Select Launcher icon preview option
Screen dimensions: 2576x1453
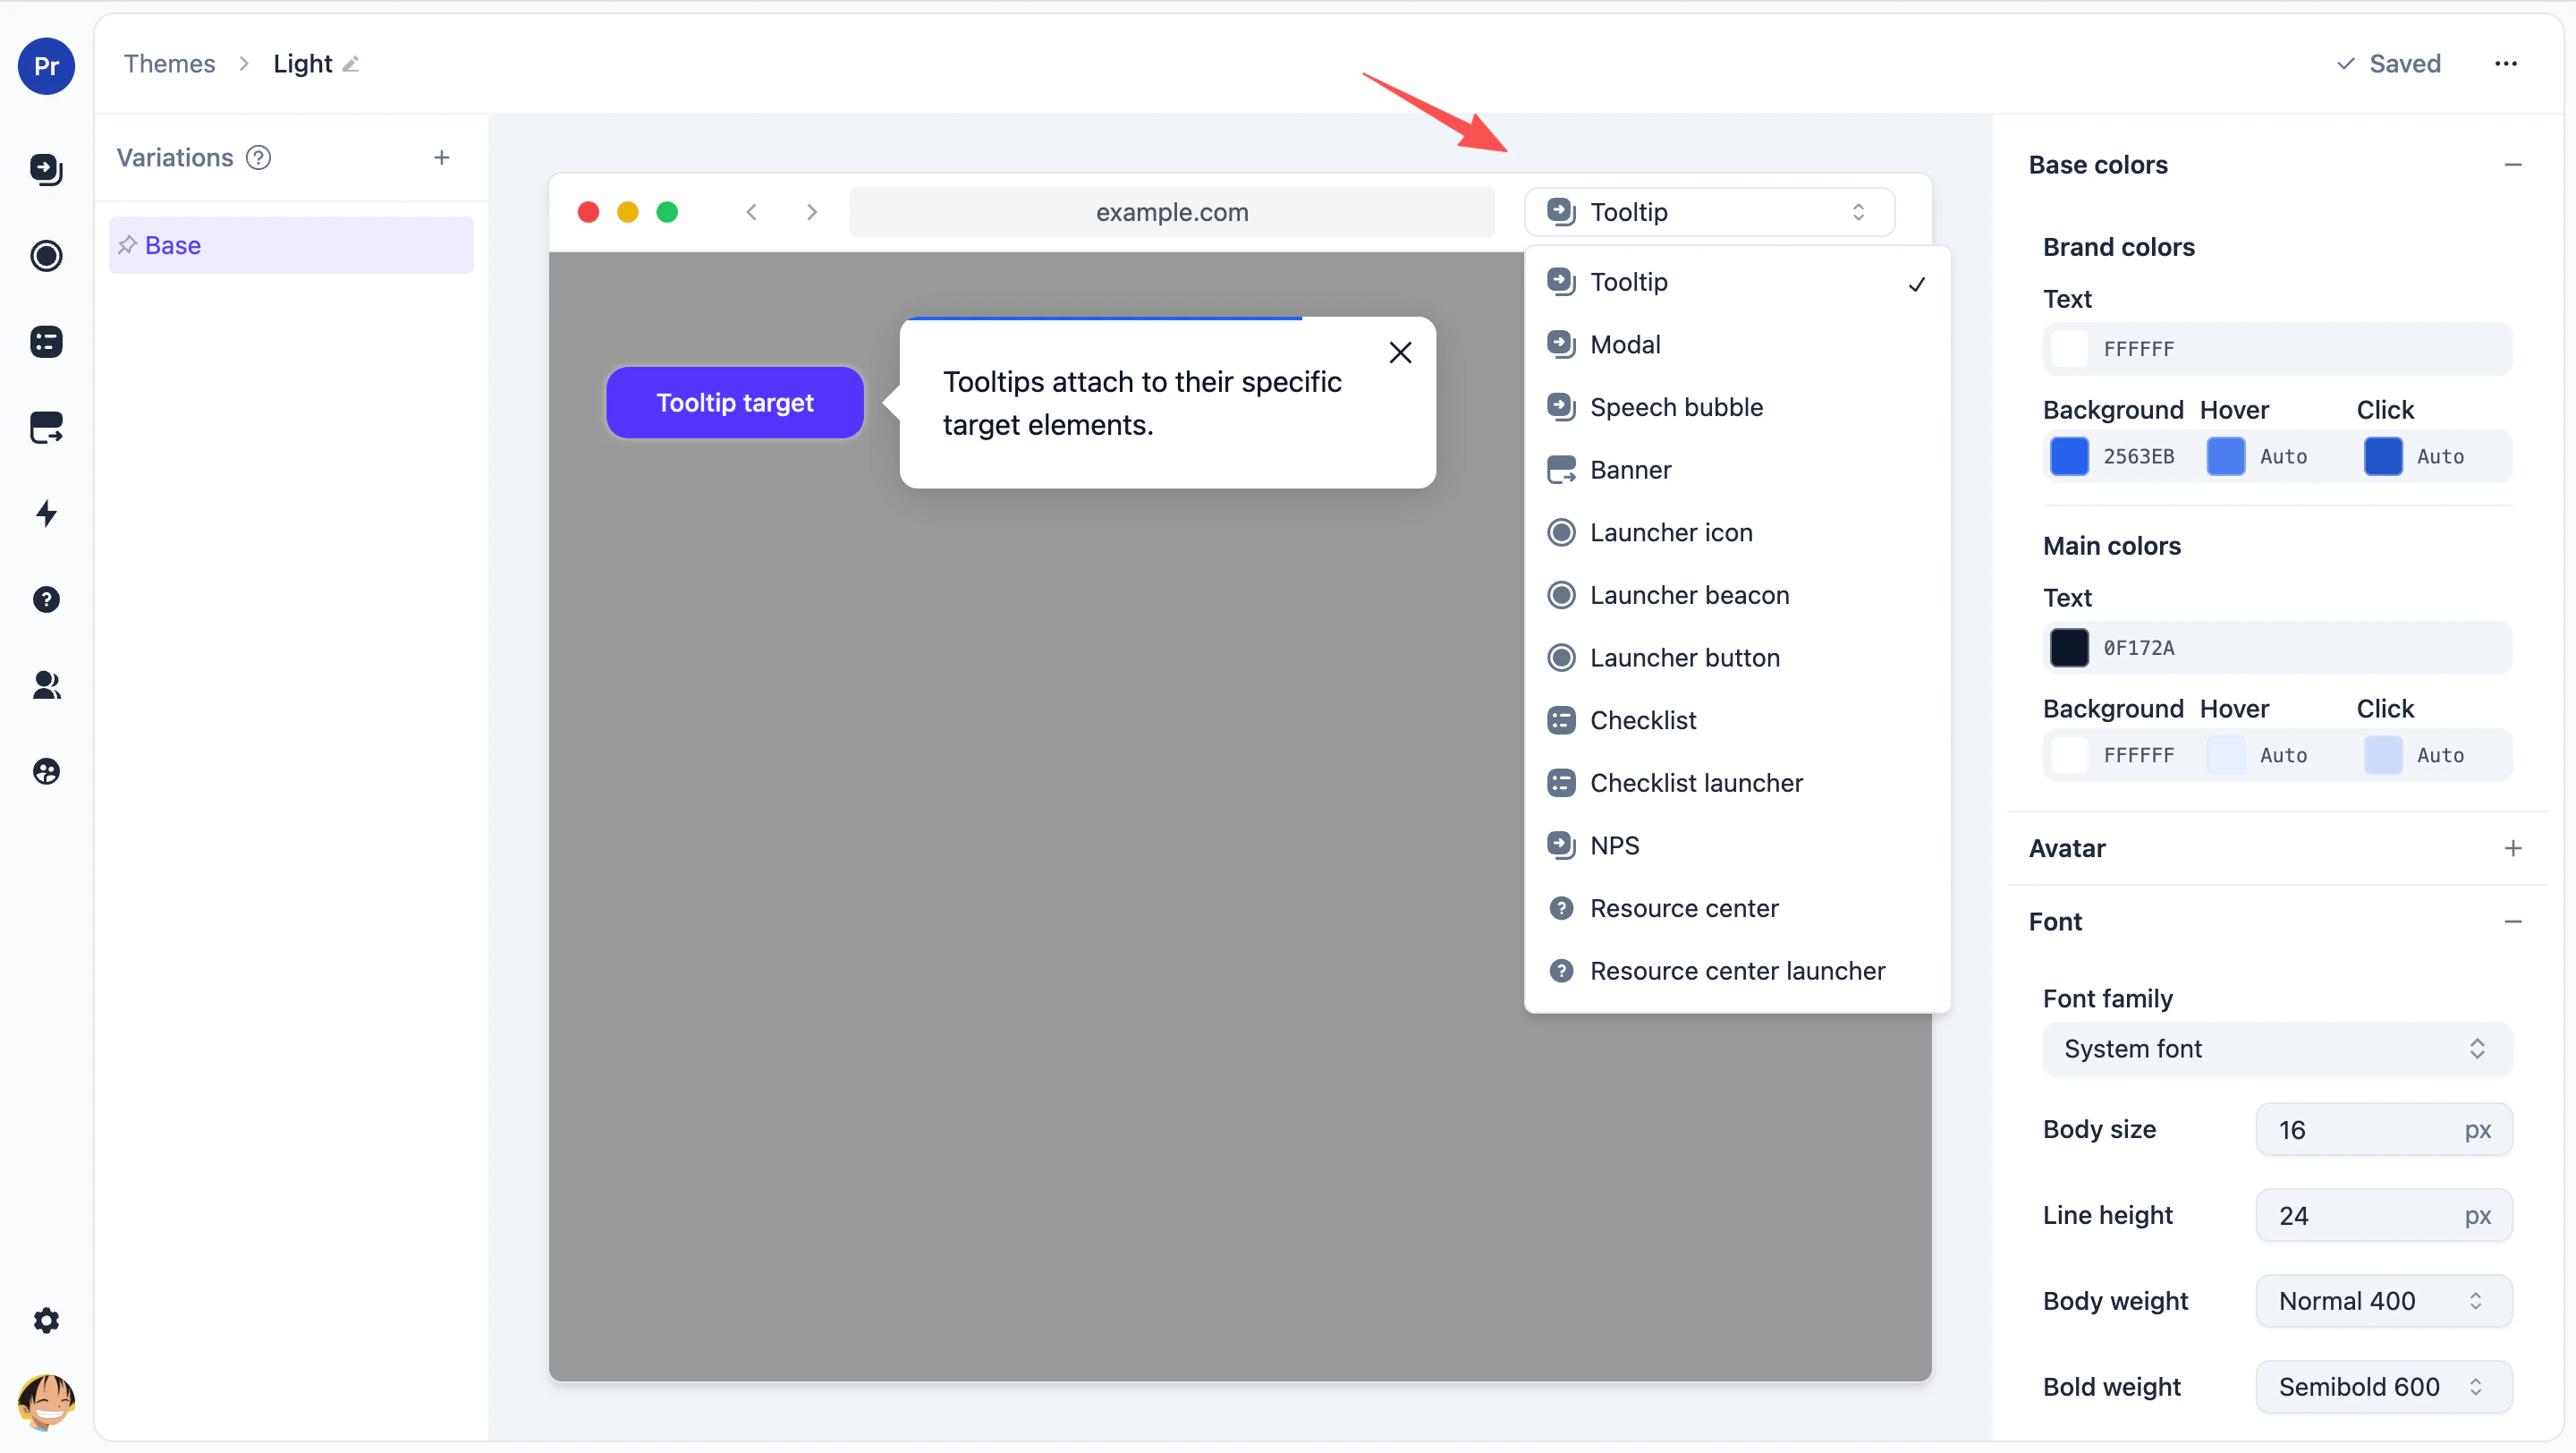(1737, 533)
